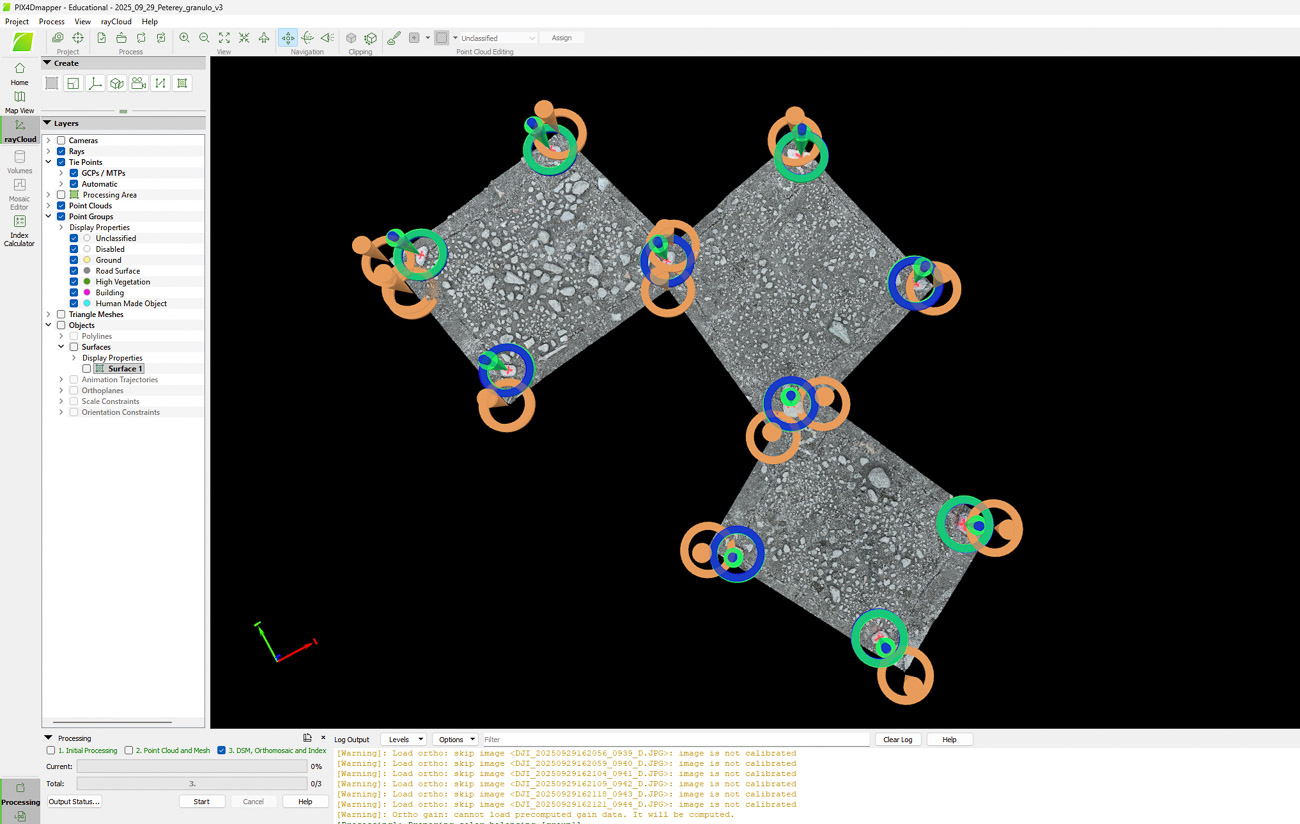This screenshot has height=824, width=1300.
Task: Collapse the Surfaces tree node
Action: (x=61, y=347)
